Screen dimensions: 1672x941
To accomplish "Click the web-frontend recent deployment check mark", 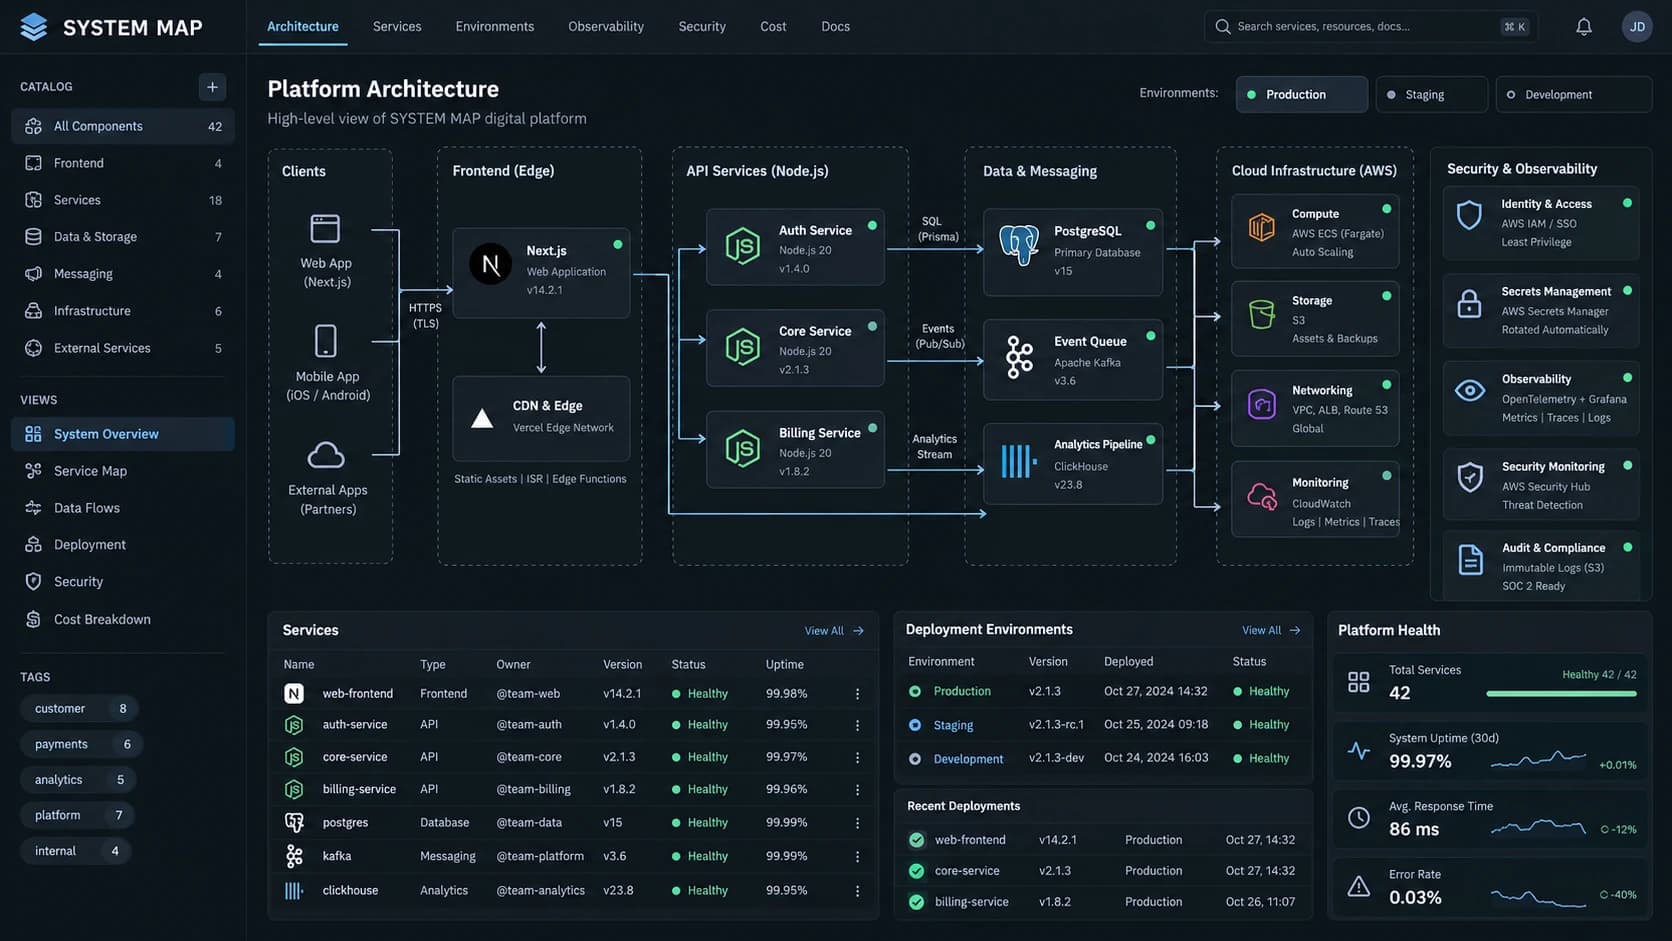I will [x=916, y=840].
